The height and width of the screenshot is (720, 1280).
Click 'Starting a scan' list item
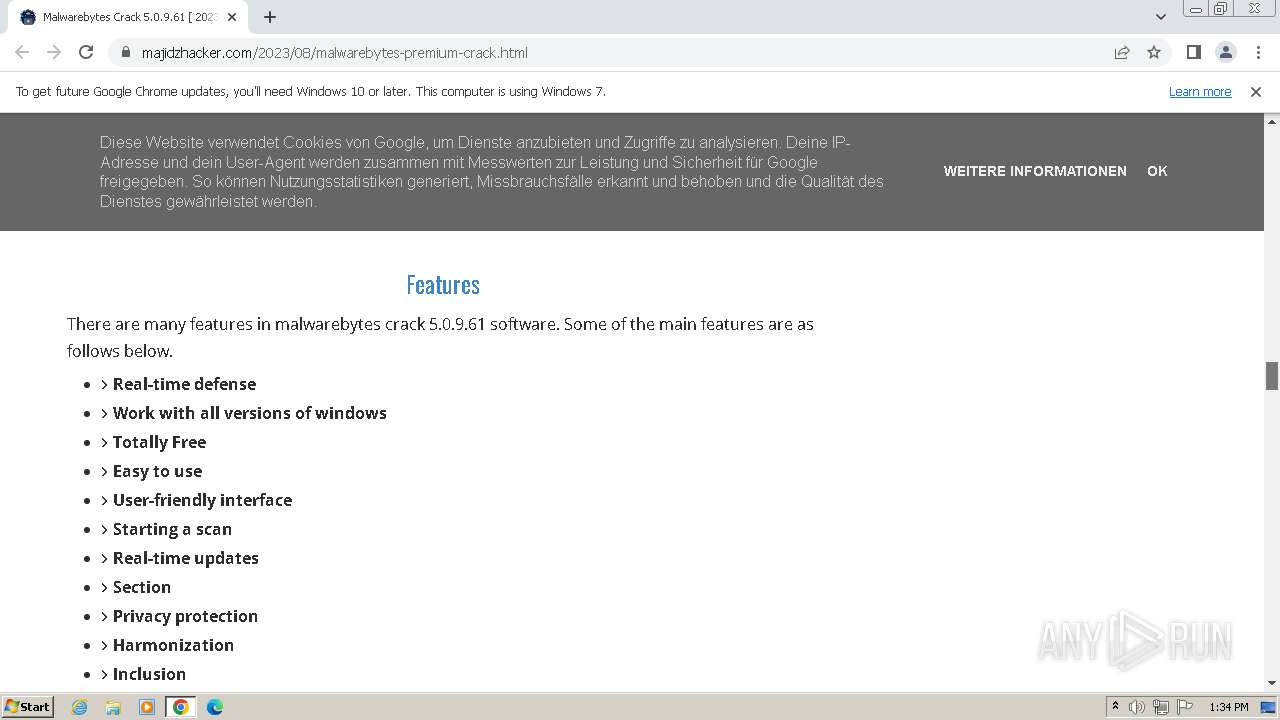(x=172, y=529)
